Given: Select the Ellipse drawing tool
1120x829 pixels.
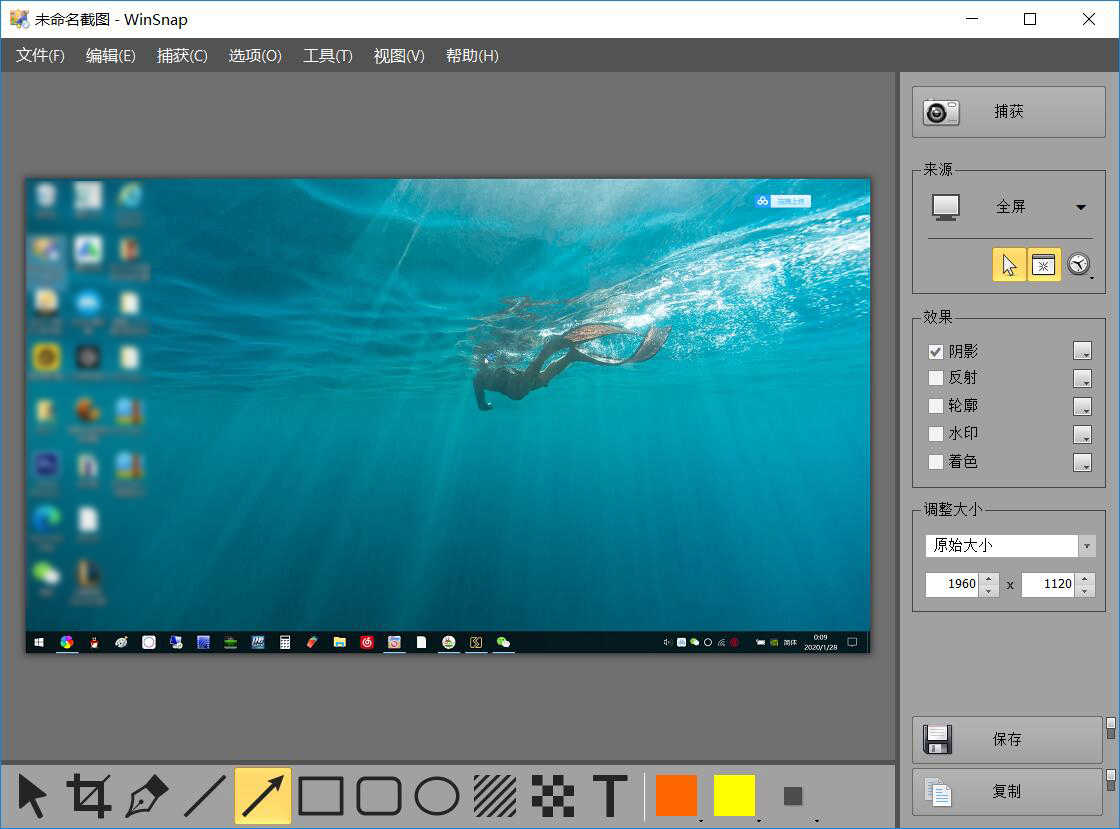Looking at the screenshot, I should click(x=436, y=796).
